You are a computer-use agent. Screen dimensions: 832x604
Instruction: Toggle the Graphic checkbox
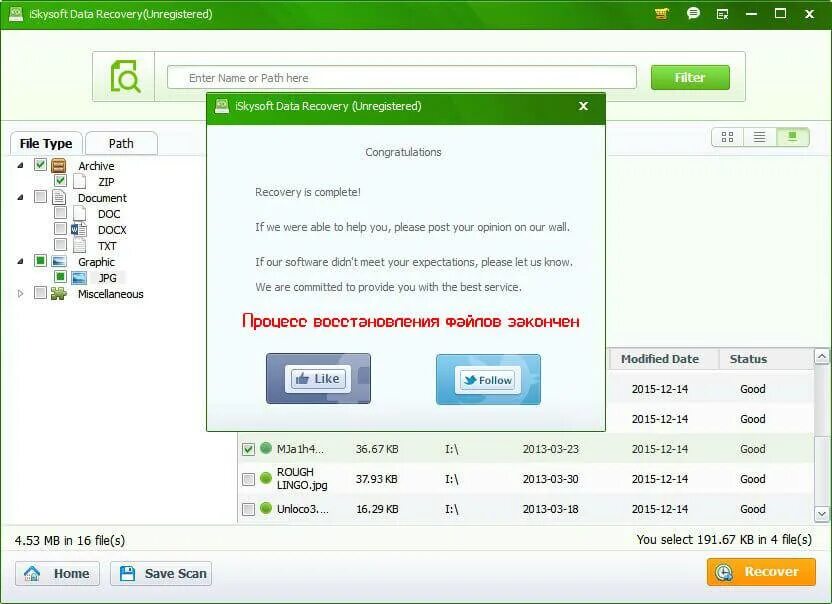(40, 261)
